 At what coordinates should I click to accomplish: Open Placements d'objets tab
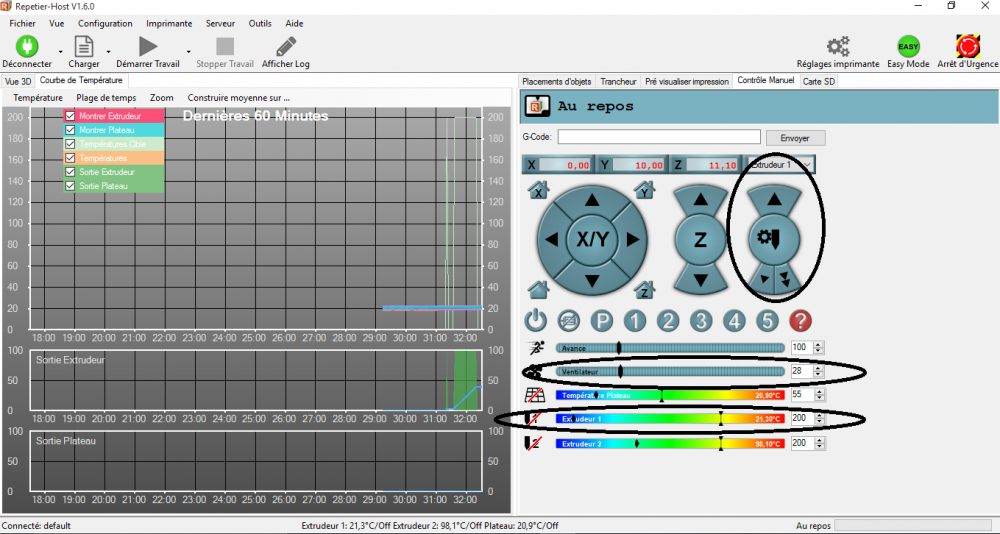click(x=557, y=82)
